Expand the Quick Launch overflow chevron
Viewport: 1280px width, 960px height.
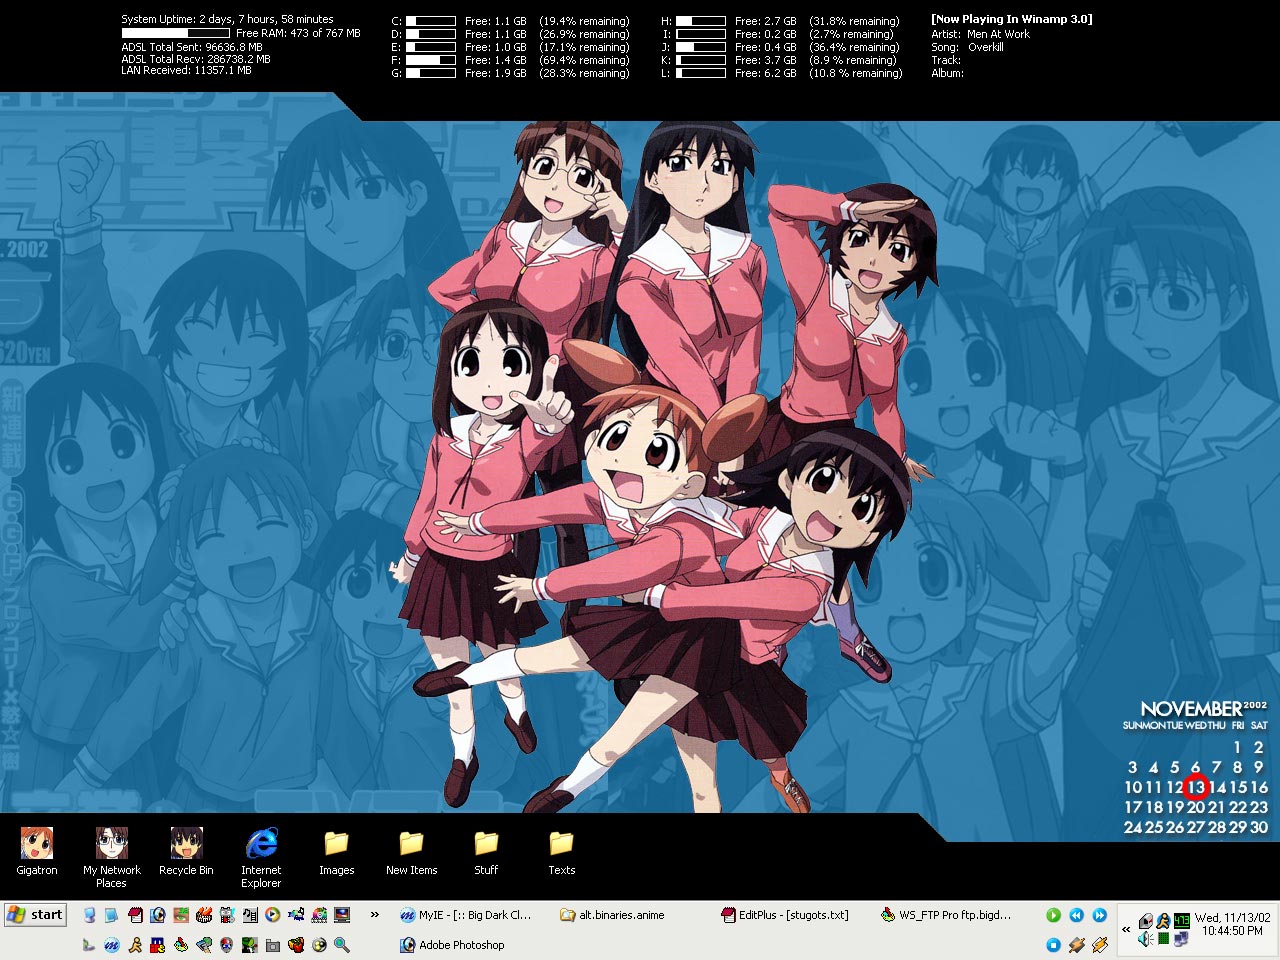click(375, 914)
